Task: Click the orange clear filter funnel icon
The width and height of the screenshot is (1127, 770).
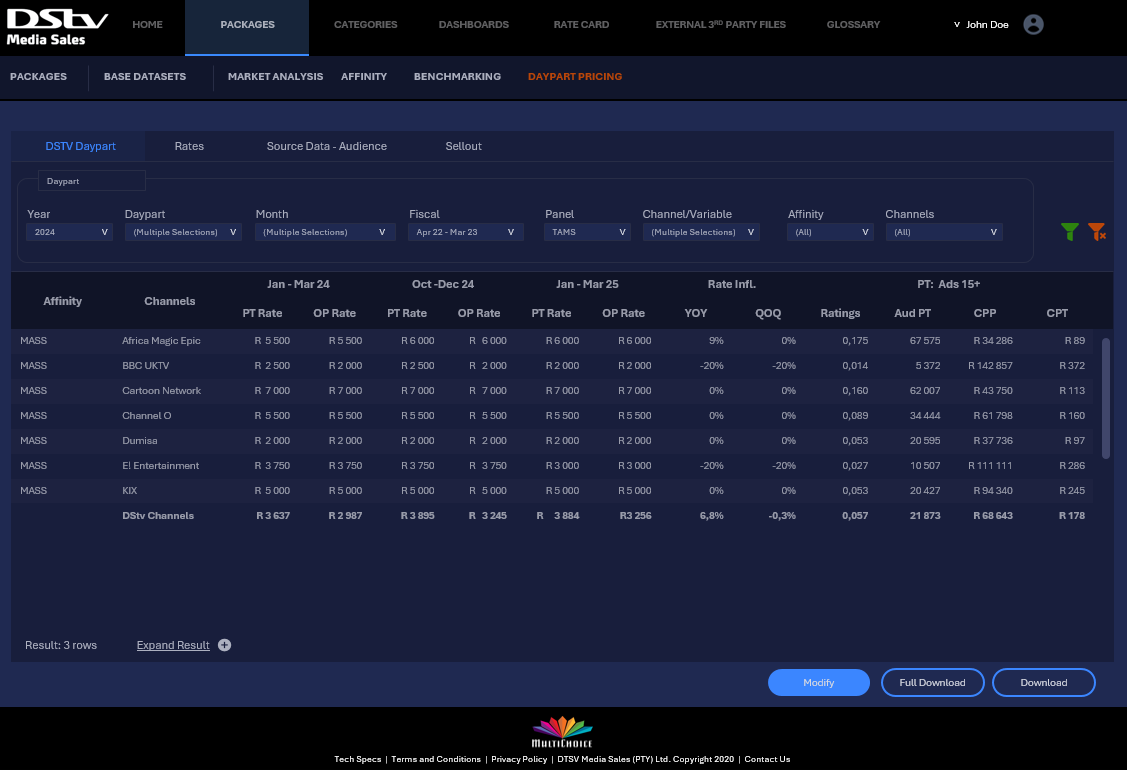Action: point(1097,232)
